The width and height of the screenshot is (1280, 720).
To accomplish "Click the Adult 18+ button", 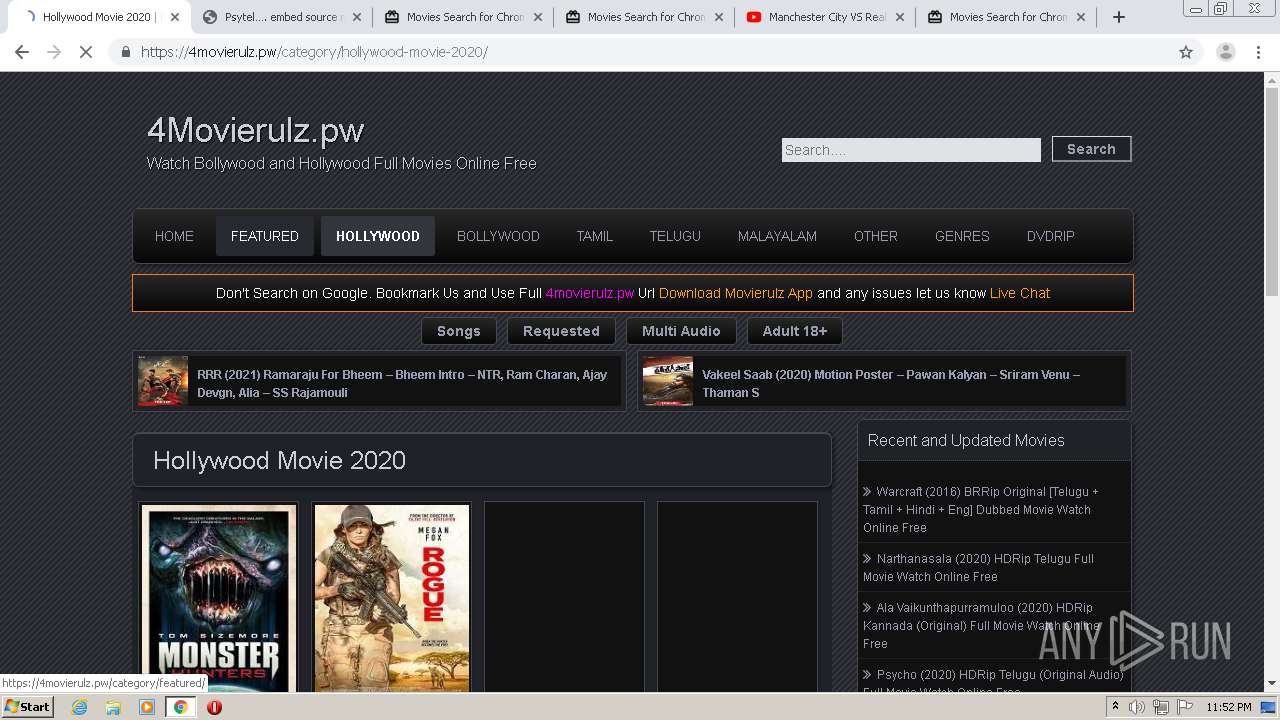I will (795, 331).
